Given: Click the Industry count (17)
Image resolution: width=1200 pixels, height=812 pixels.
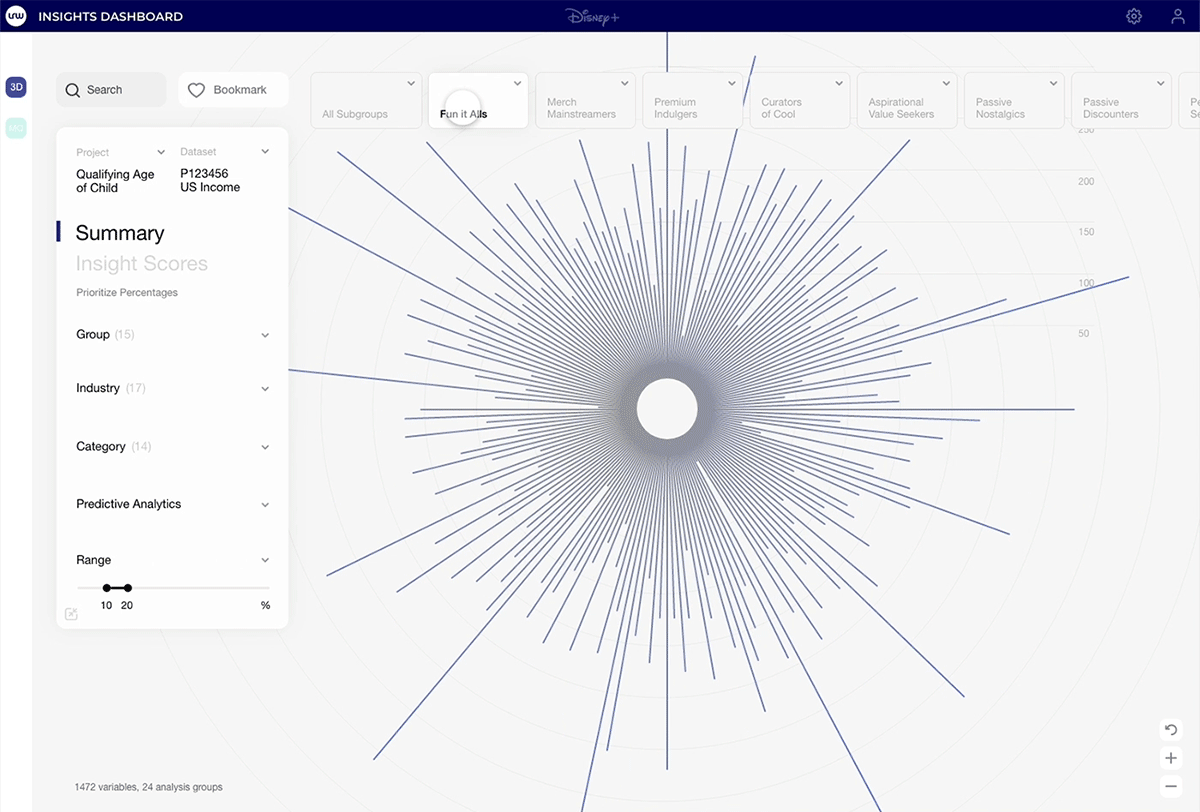Looking at the screenshot, I should pyautogui.click(x=135, y=388).
